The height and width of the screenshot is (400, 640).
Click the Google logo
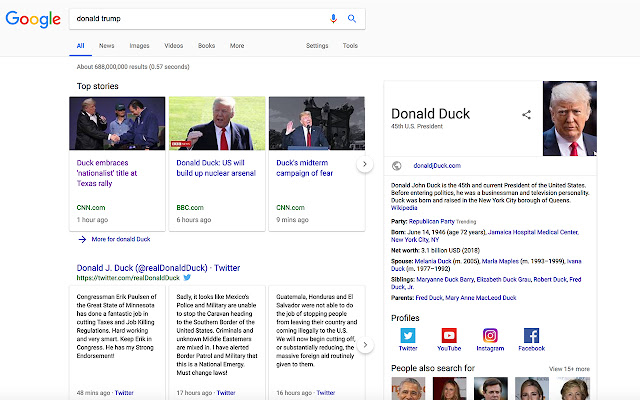pyautogui.click(x=33, y=19)
